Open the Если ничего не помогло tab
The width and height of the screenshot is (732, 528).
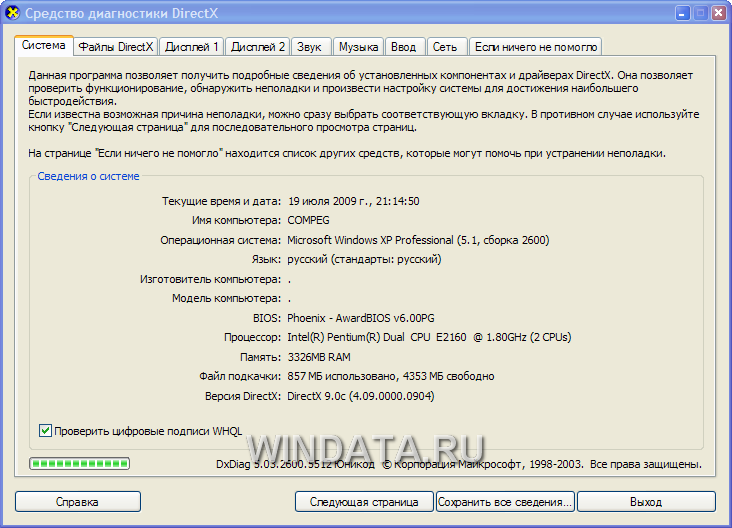[535, 47]
